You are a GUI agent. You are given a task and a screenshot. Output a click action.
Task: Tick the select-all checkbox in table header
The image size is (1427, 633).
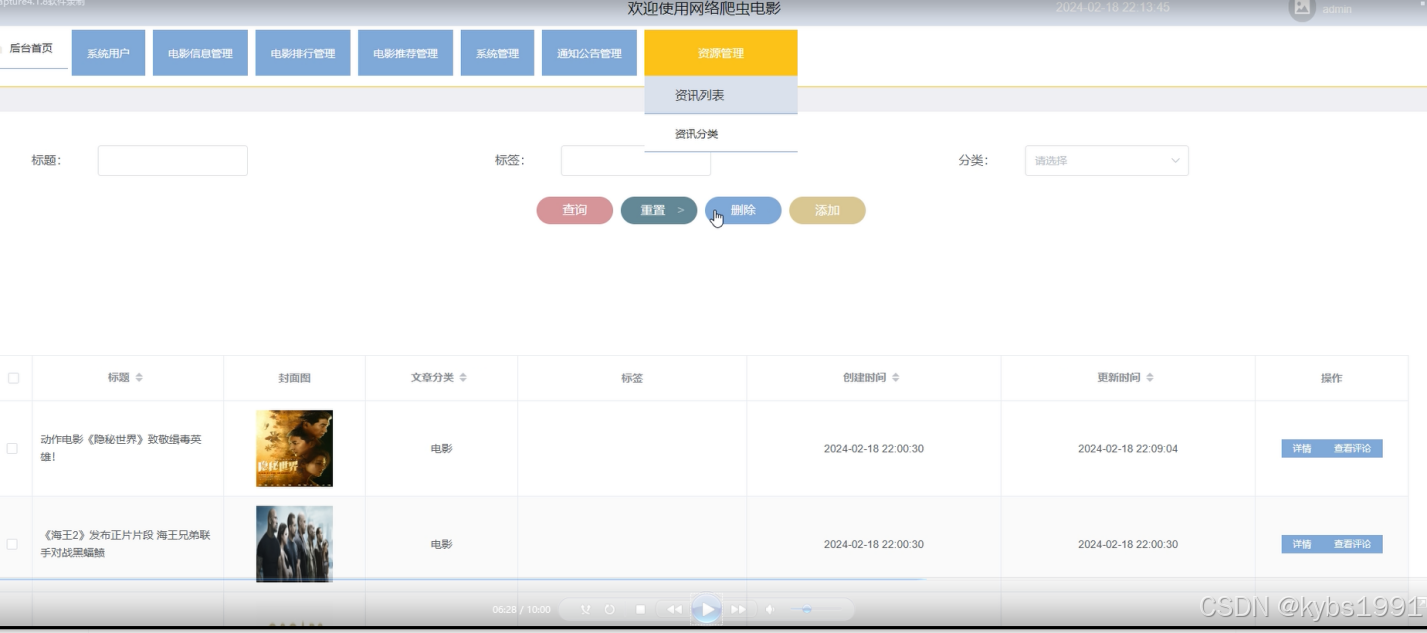[13, 378]
